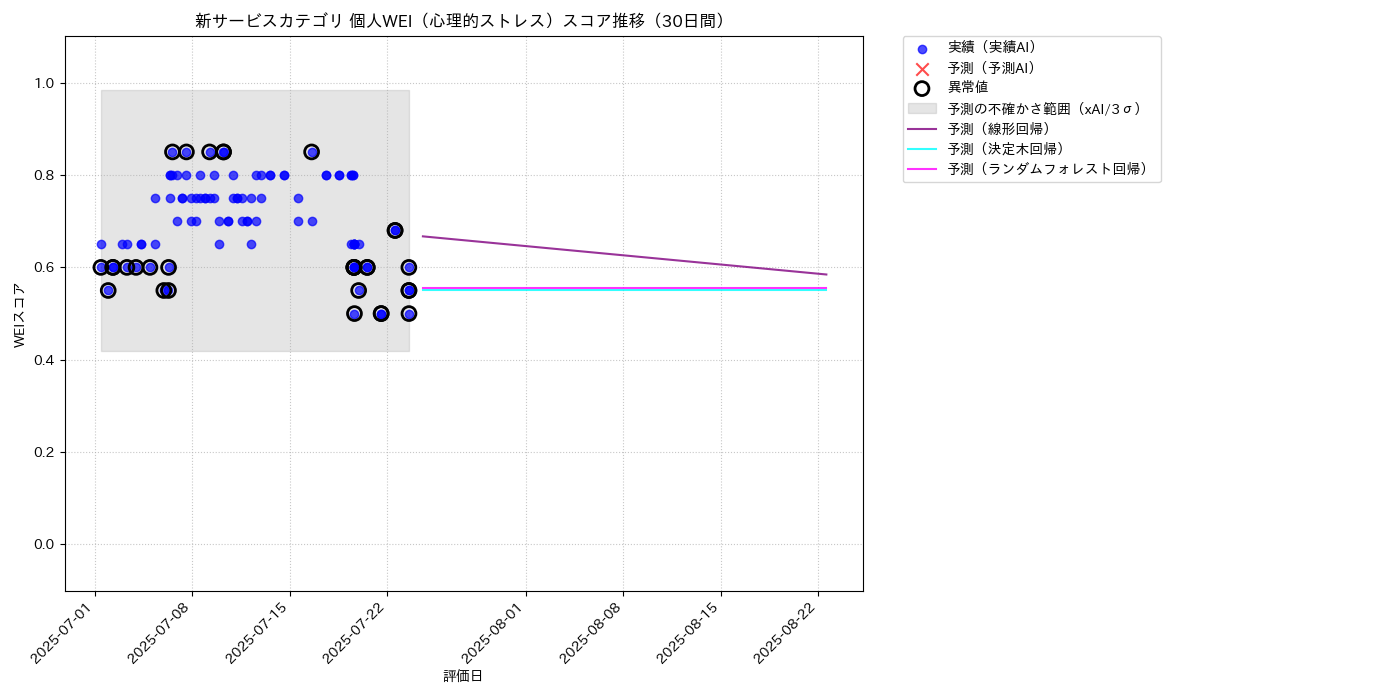This screenshot has height=700, width=1400.
Task: Select the magenta ランダムフォレスト回帰 line sample in legend
Action: click(922, 170)
